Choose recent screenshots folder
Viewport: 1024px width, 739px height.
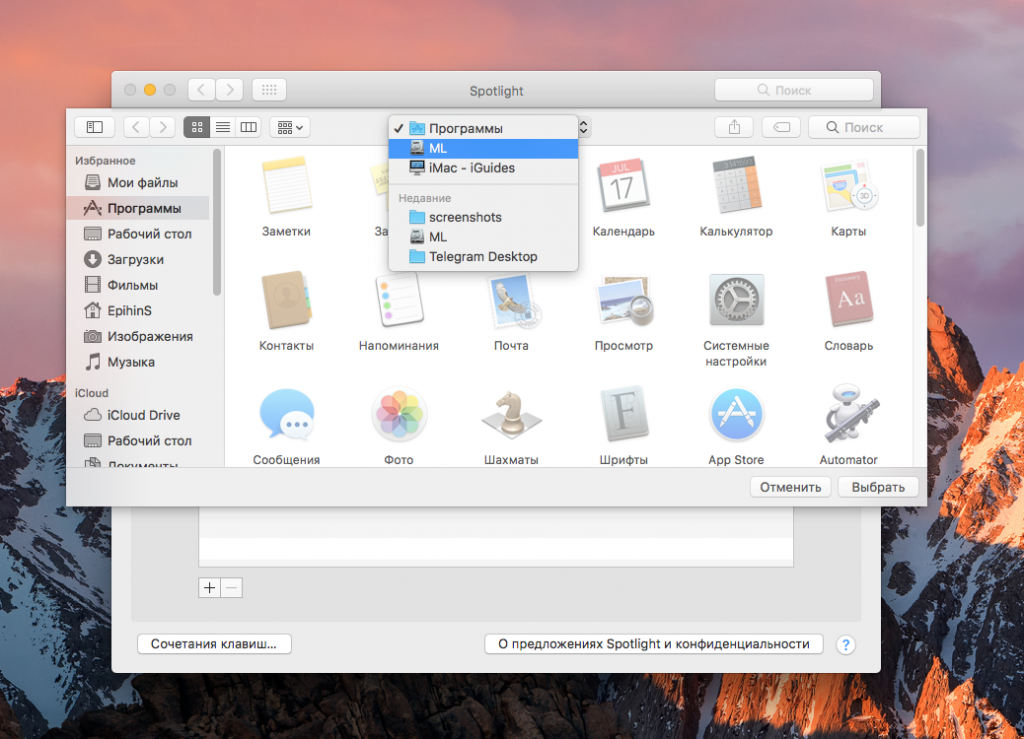483,217
